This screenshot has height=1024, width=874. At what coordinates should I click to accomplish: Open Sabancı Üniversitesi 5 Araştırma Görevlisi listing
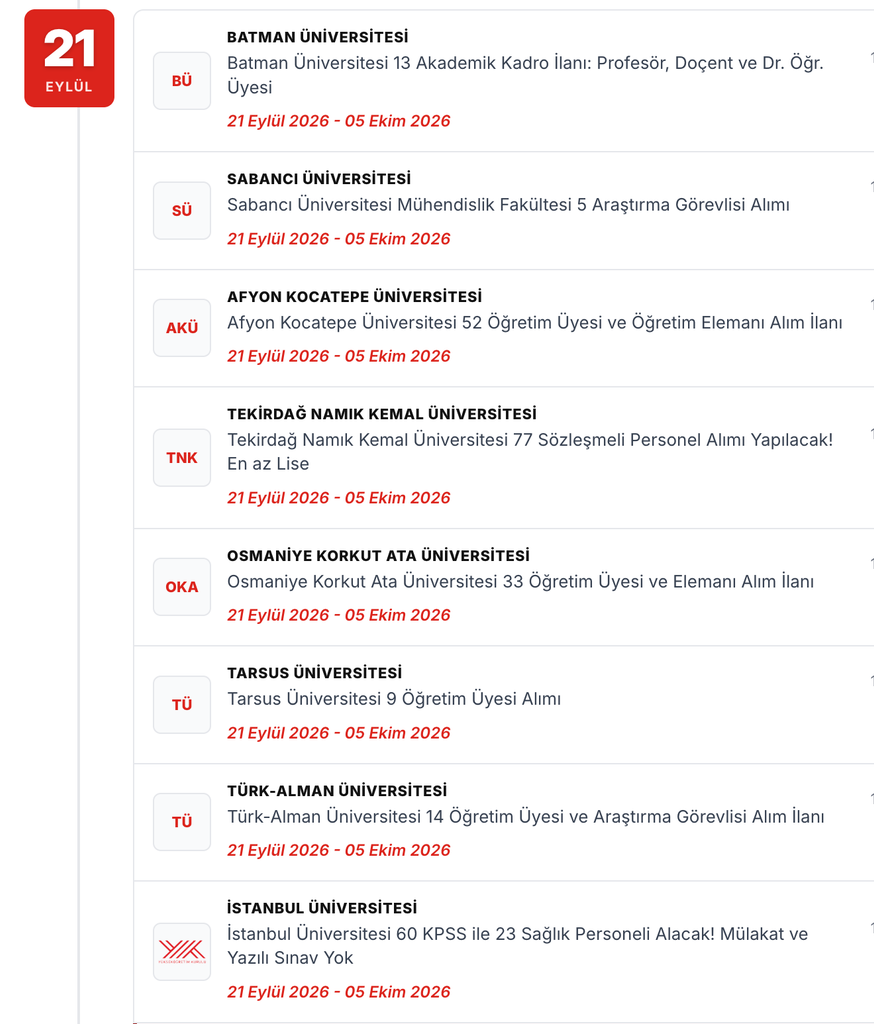click(x=508, y=205)
